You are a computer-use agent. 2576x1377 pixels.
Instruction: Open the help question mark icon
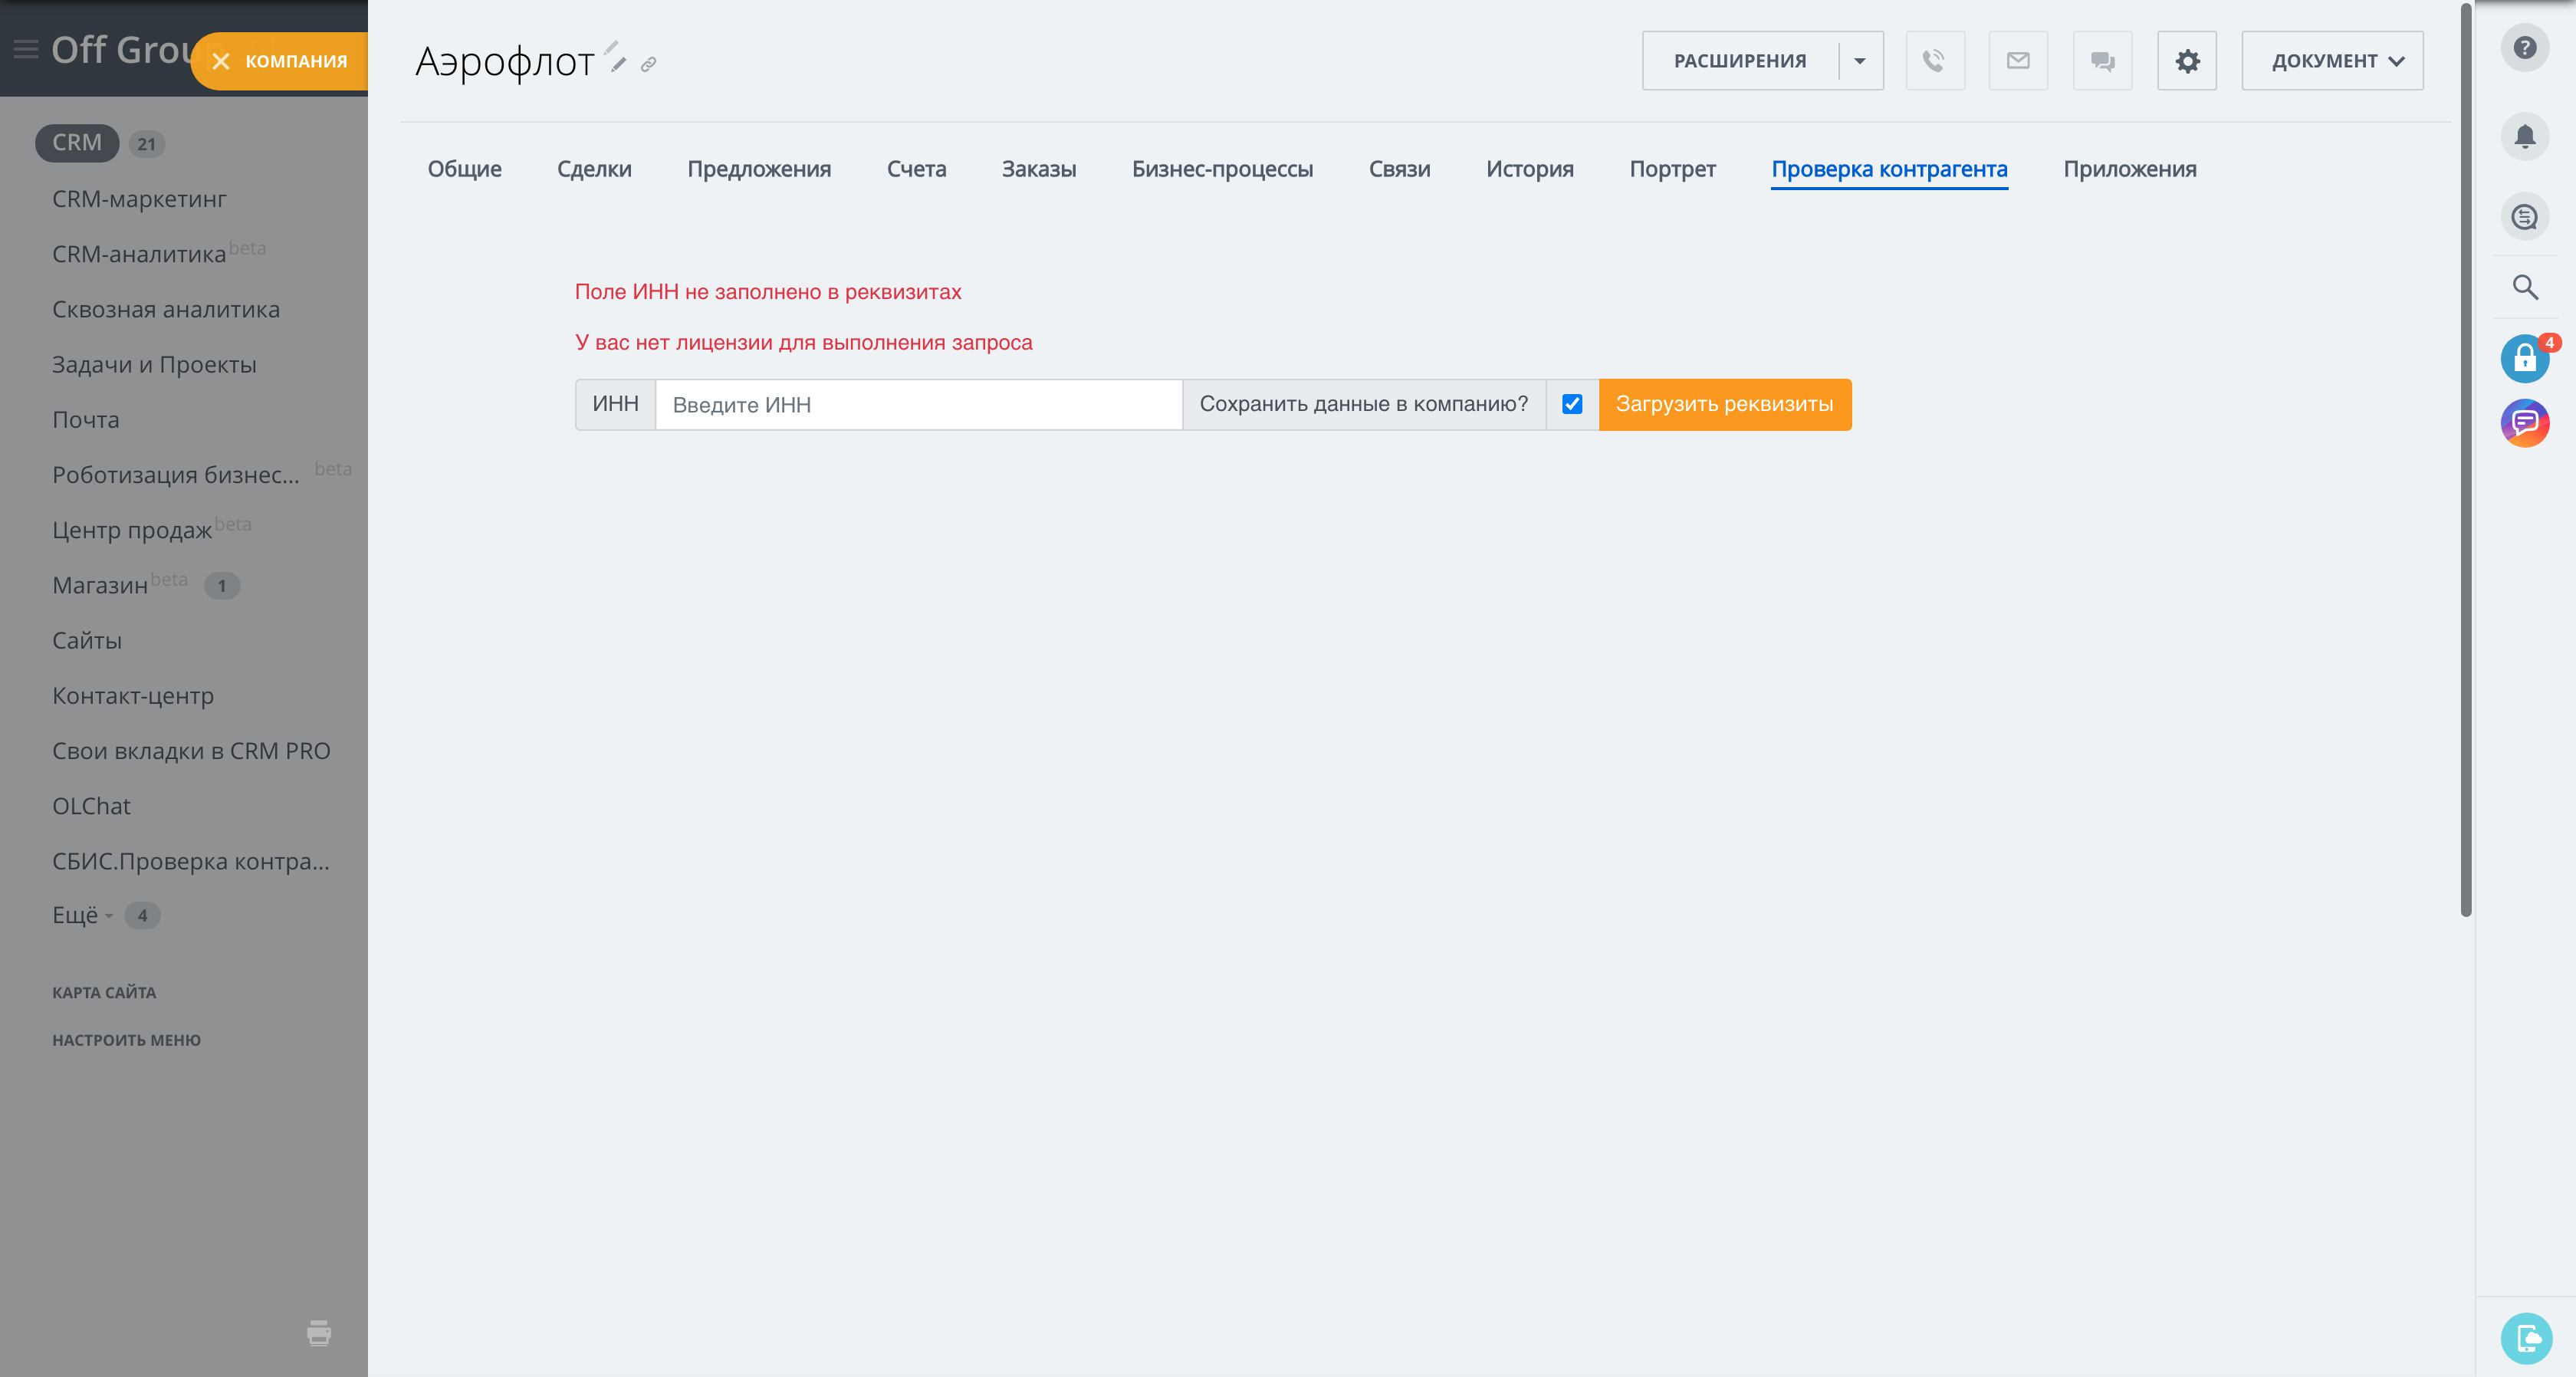pyautogui.click(x=2524, y=48)
